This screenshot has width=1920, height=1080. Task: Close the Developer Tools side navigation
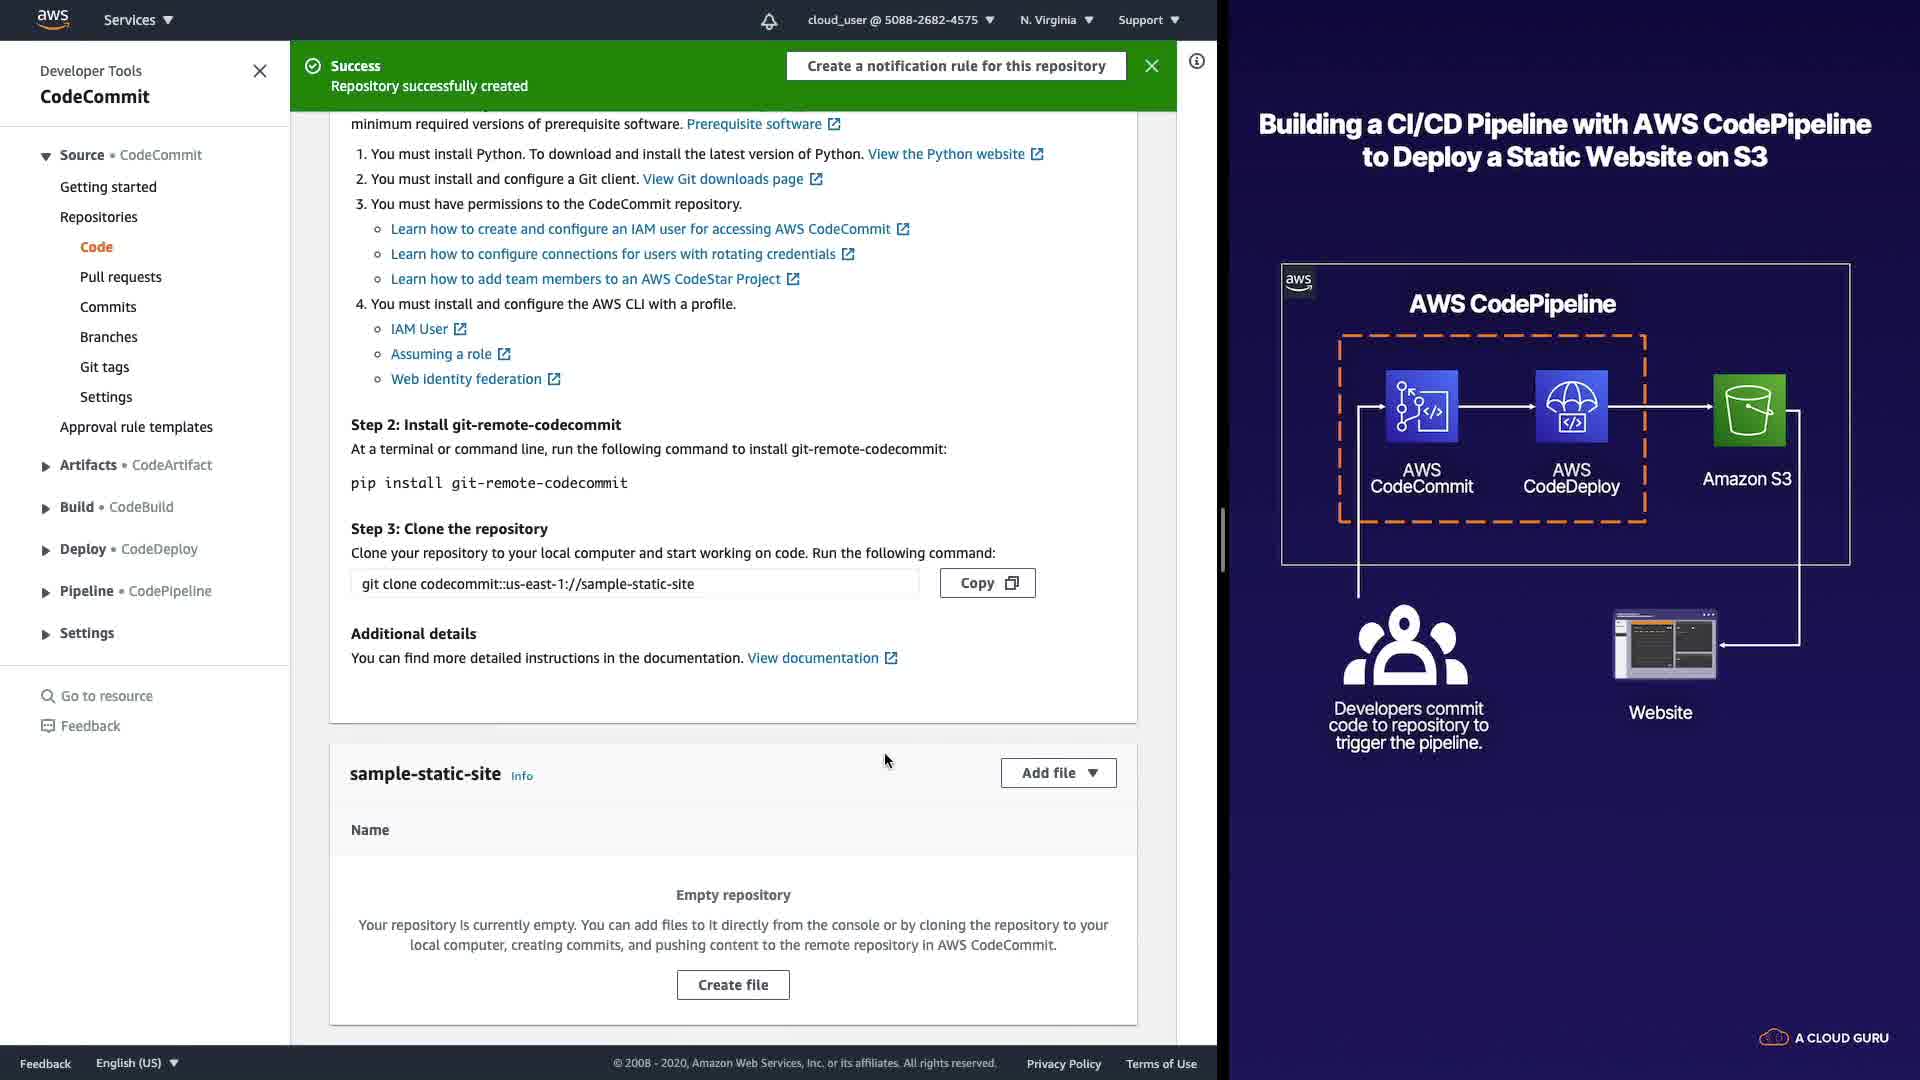pyautogui.click(x=260, y=71)
